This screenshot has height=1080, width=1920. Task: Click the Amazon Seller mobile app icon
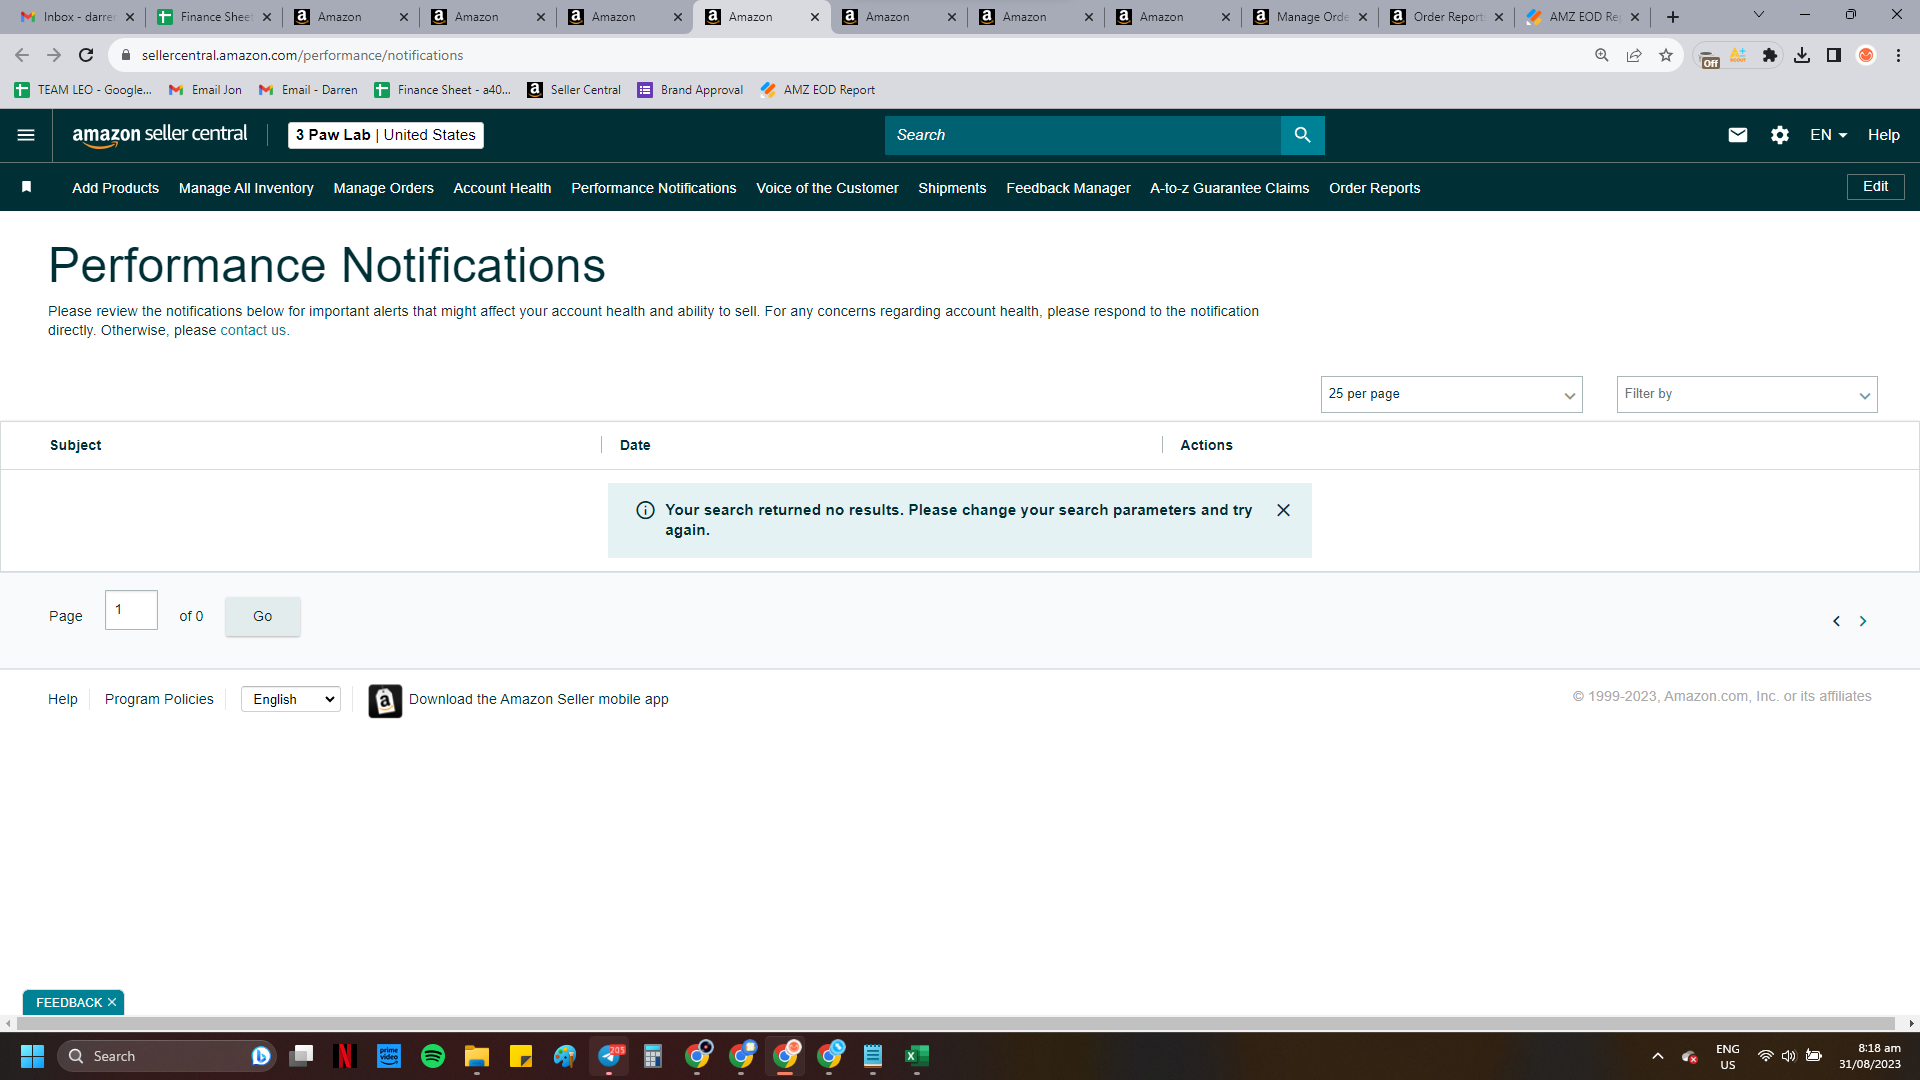click(385, 700)
